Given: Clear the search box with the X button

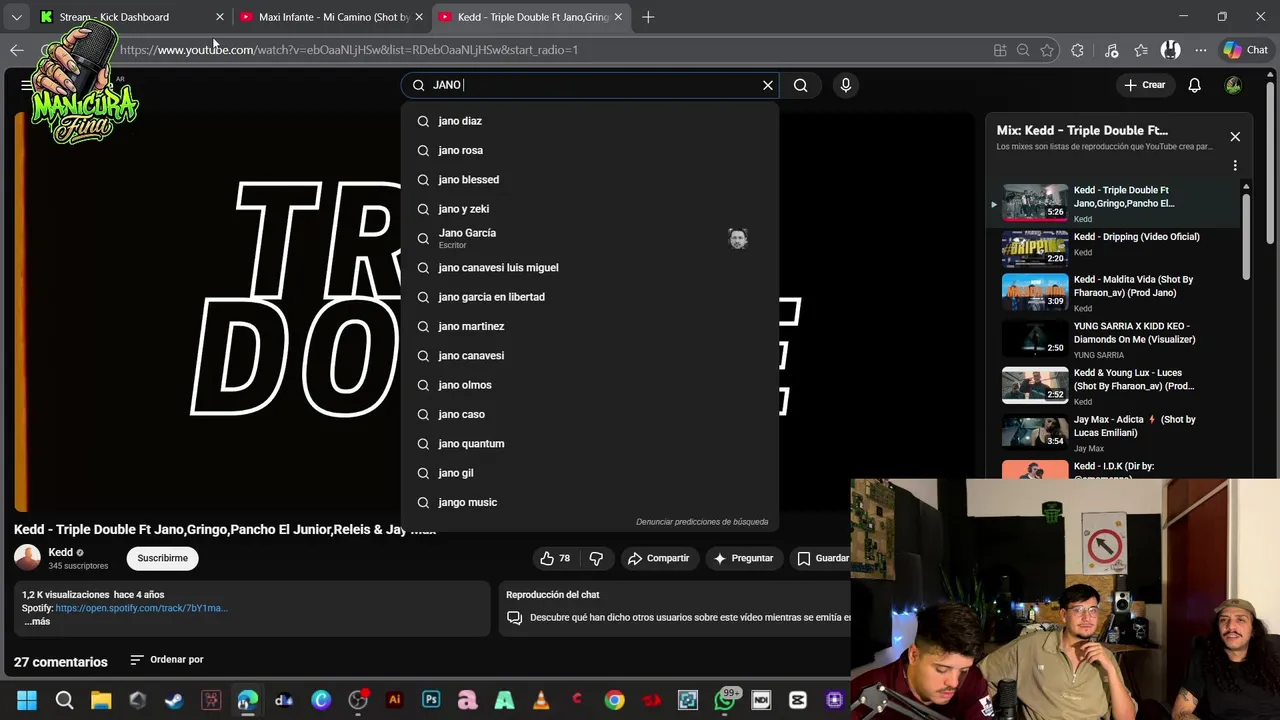Looking at the screenshot, I should (768, 85).
